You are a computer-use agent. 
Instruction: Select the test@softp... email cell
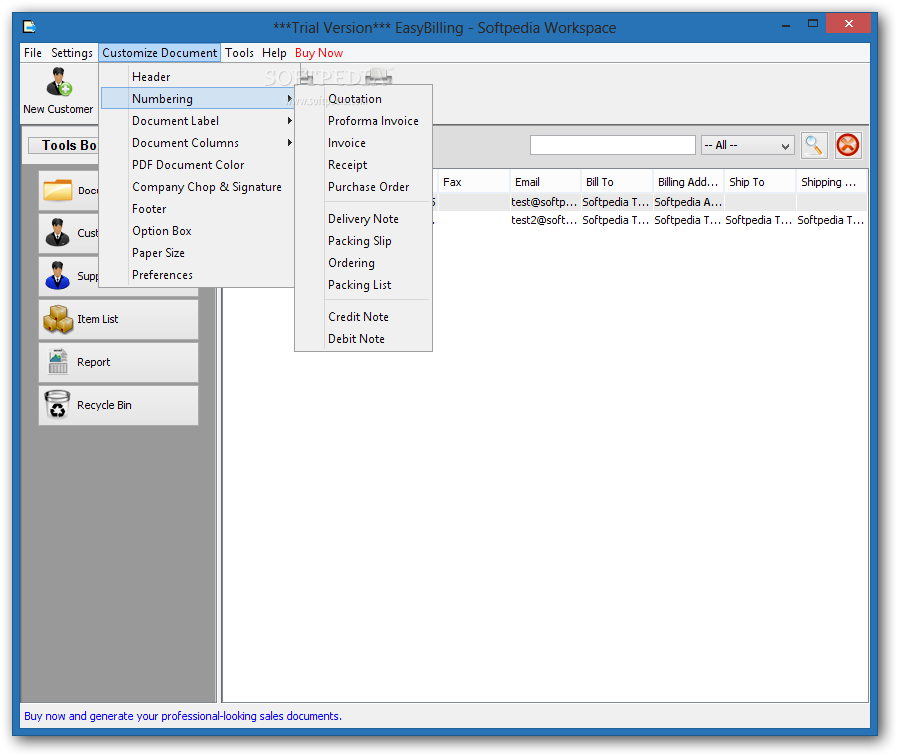click(545, 202)
